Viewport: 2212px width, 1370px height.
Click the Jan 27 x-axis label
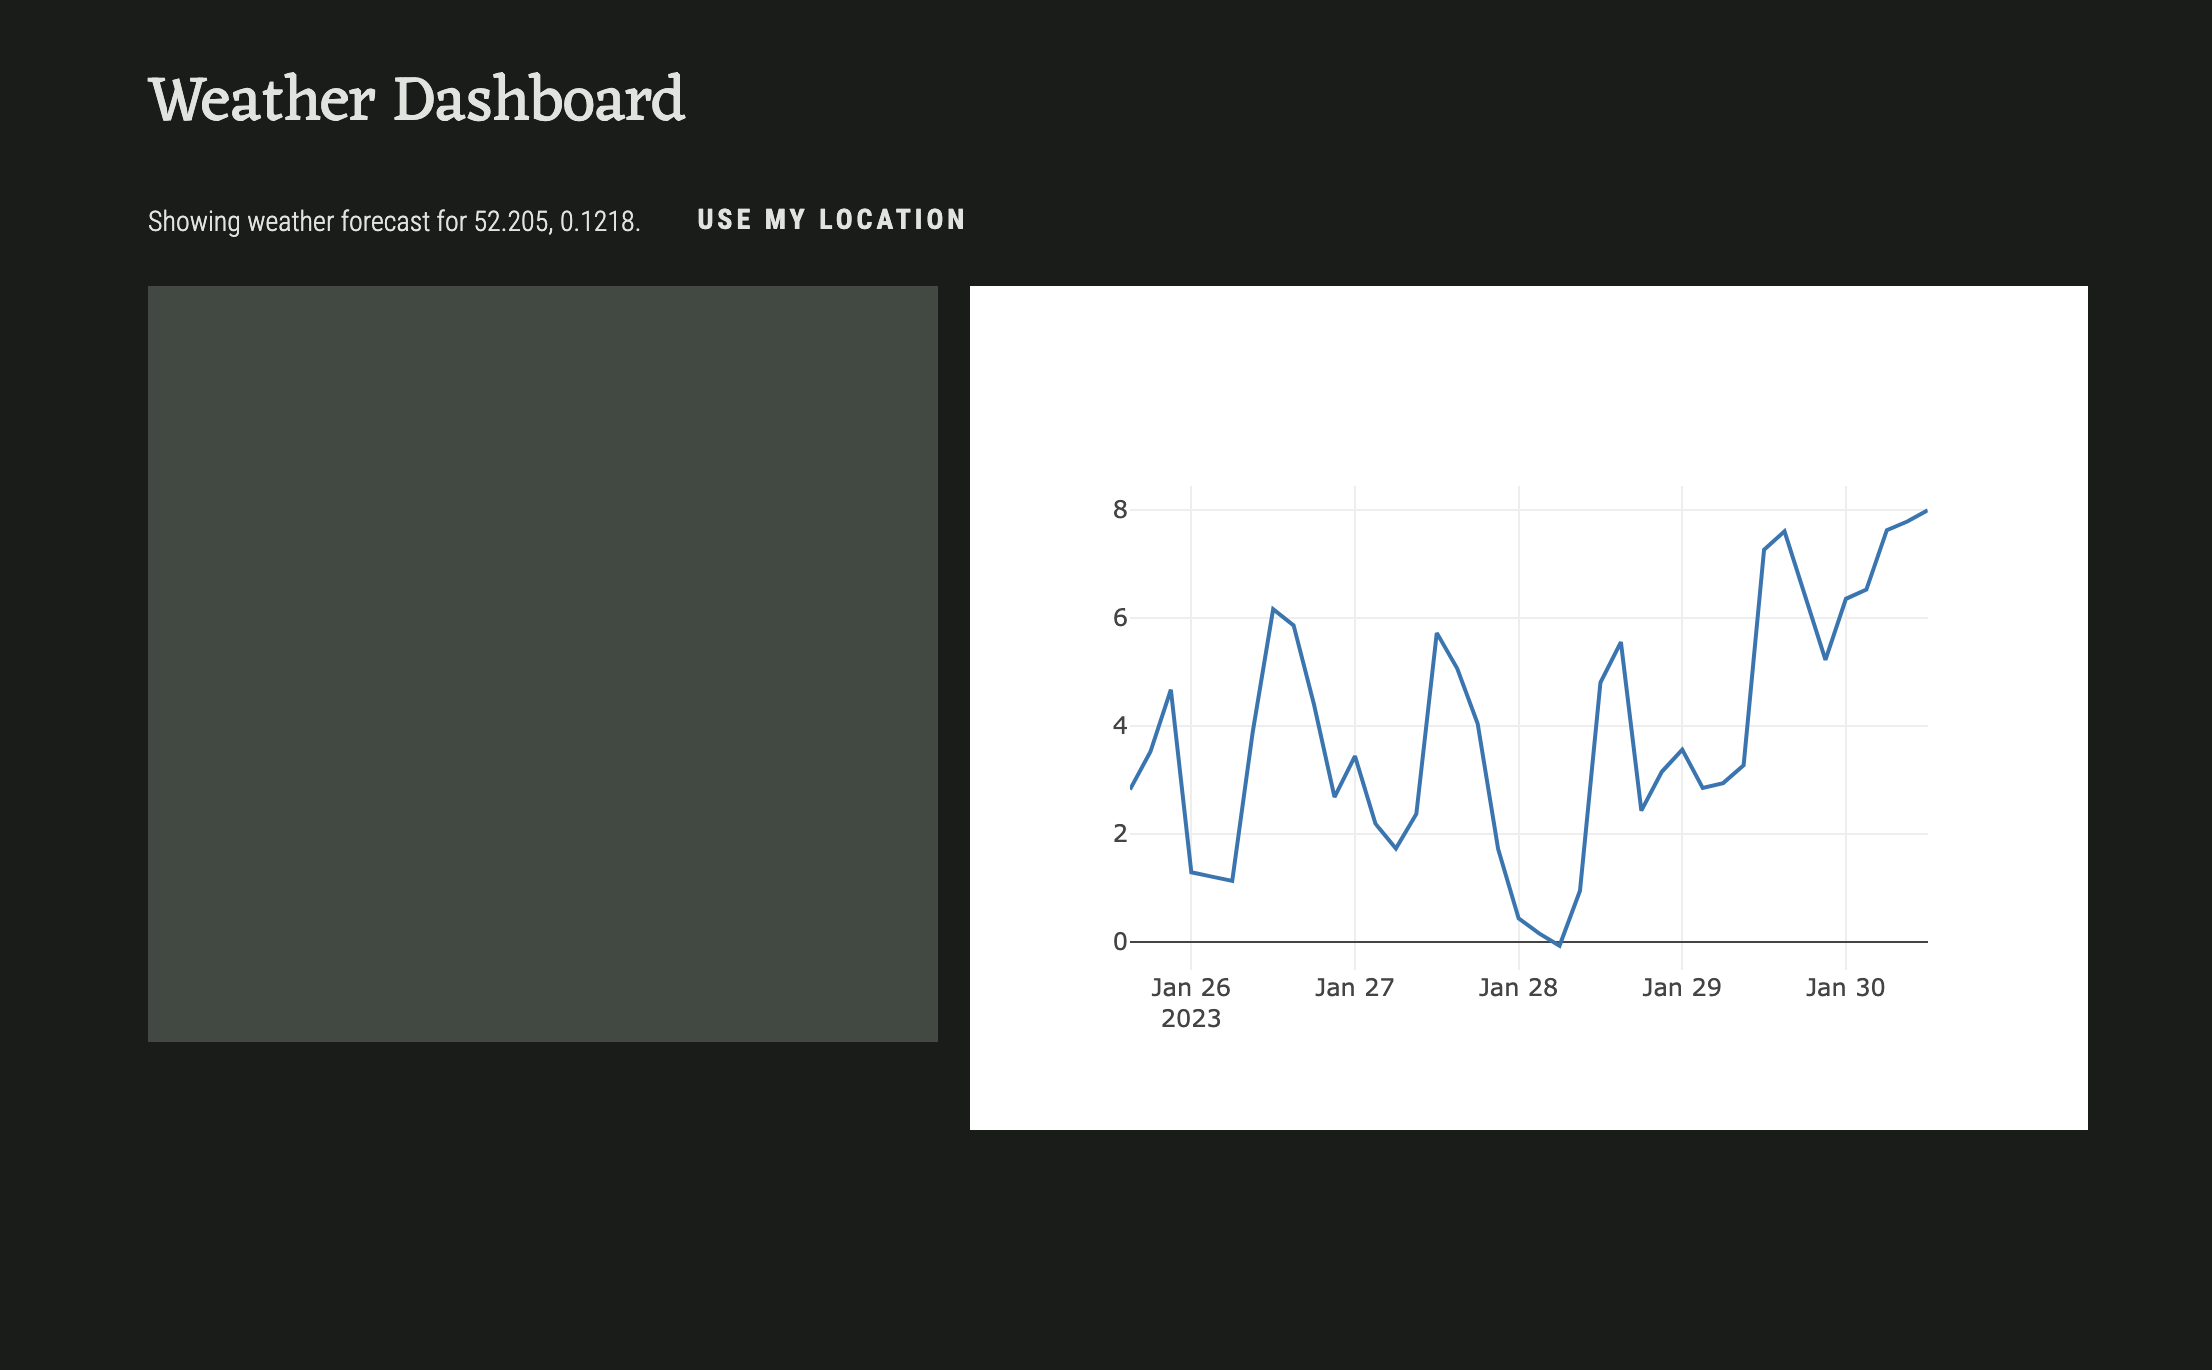[1354, 988]
